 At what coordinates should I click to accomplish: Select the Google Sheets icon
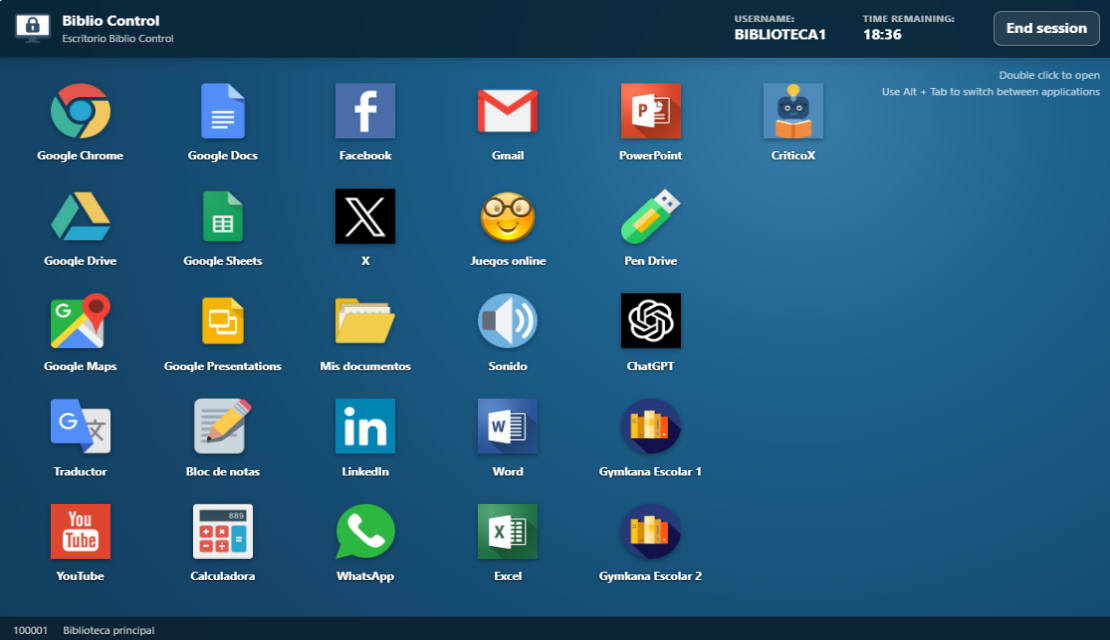pyautogui.click(x=223, y=217)
